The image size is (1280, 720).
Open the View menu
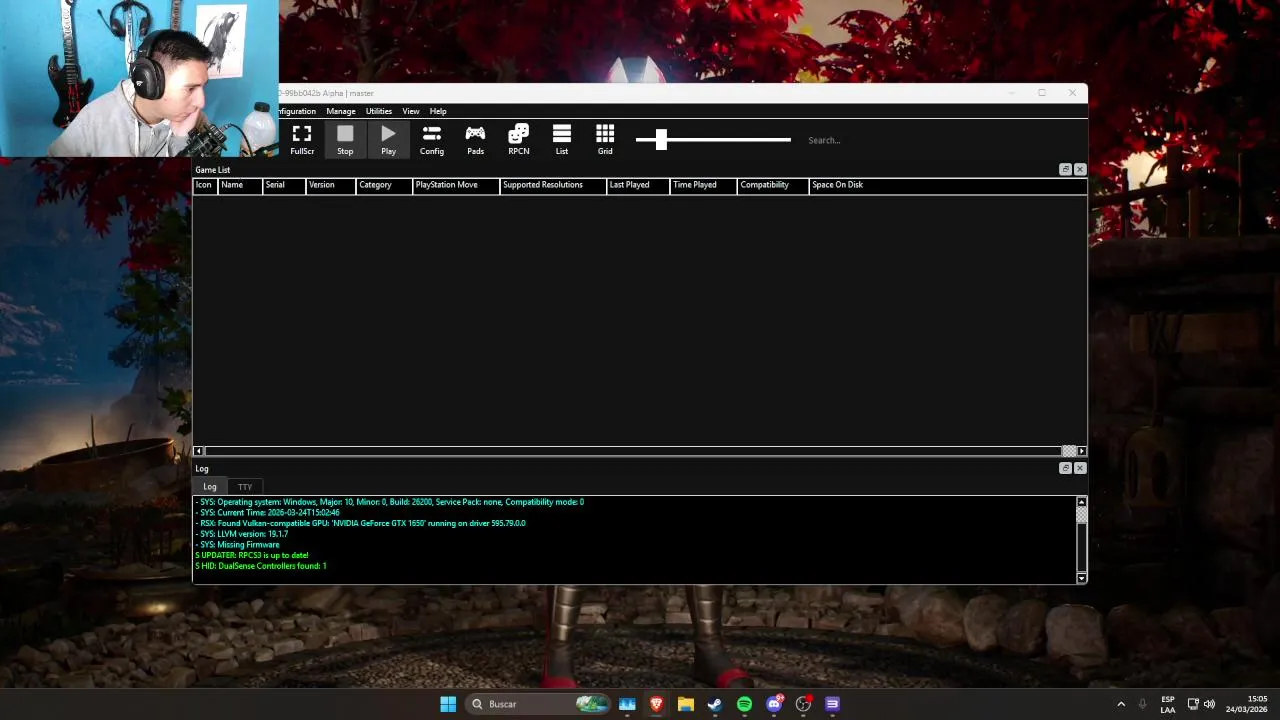pyautogui.click(x=411, y=111)
